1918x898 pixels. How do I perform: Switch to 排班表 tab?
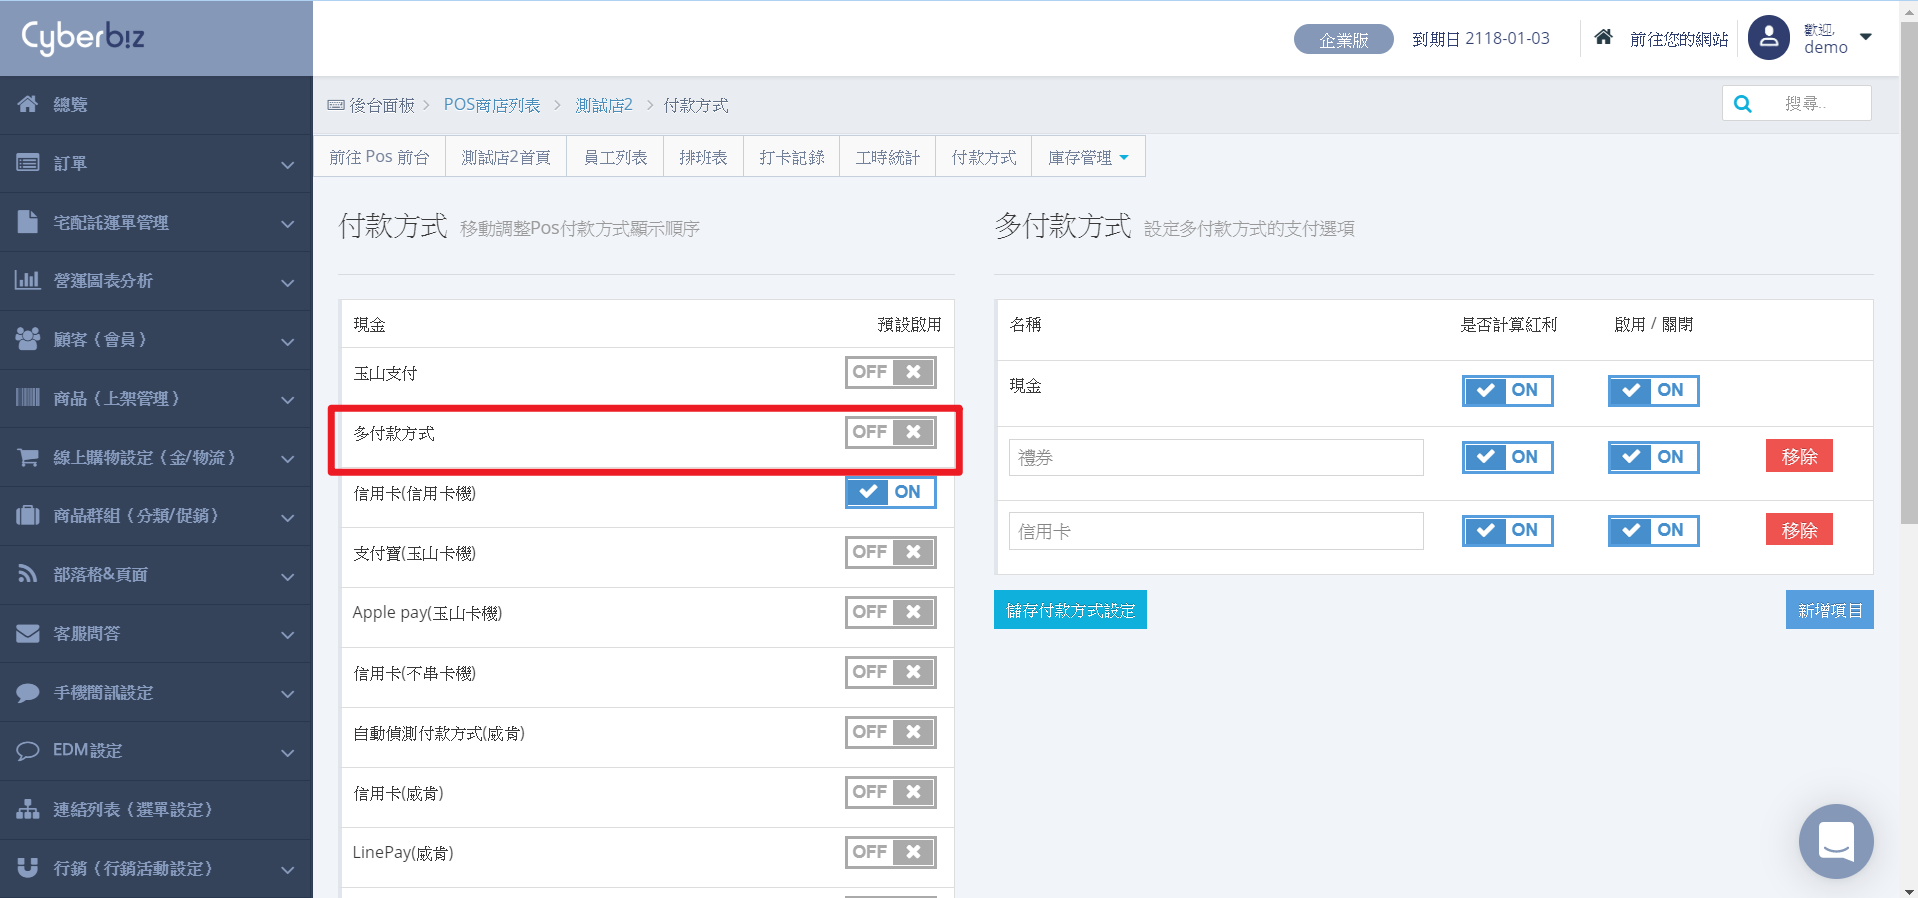(703, 157)
